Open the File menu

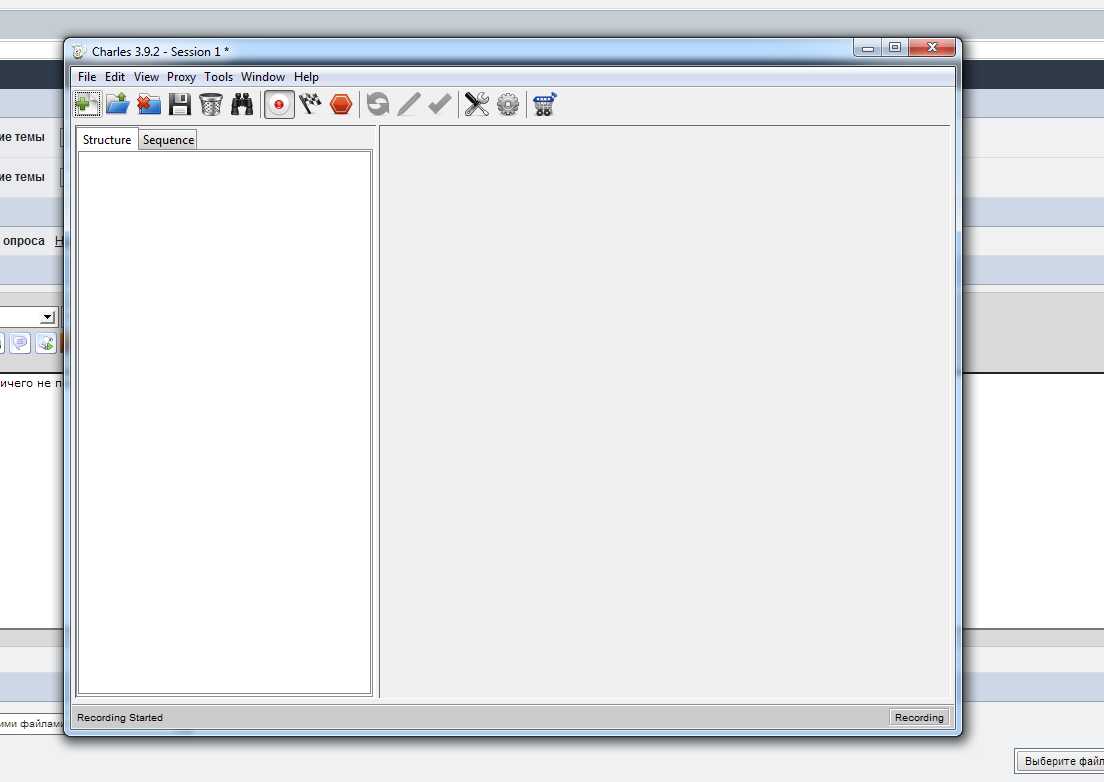pyautogui.click(x=87, y=77)
